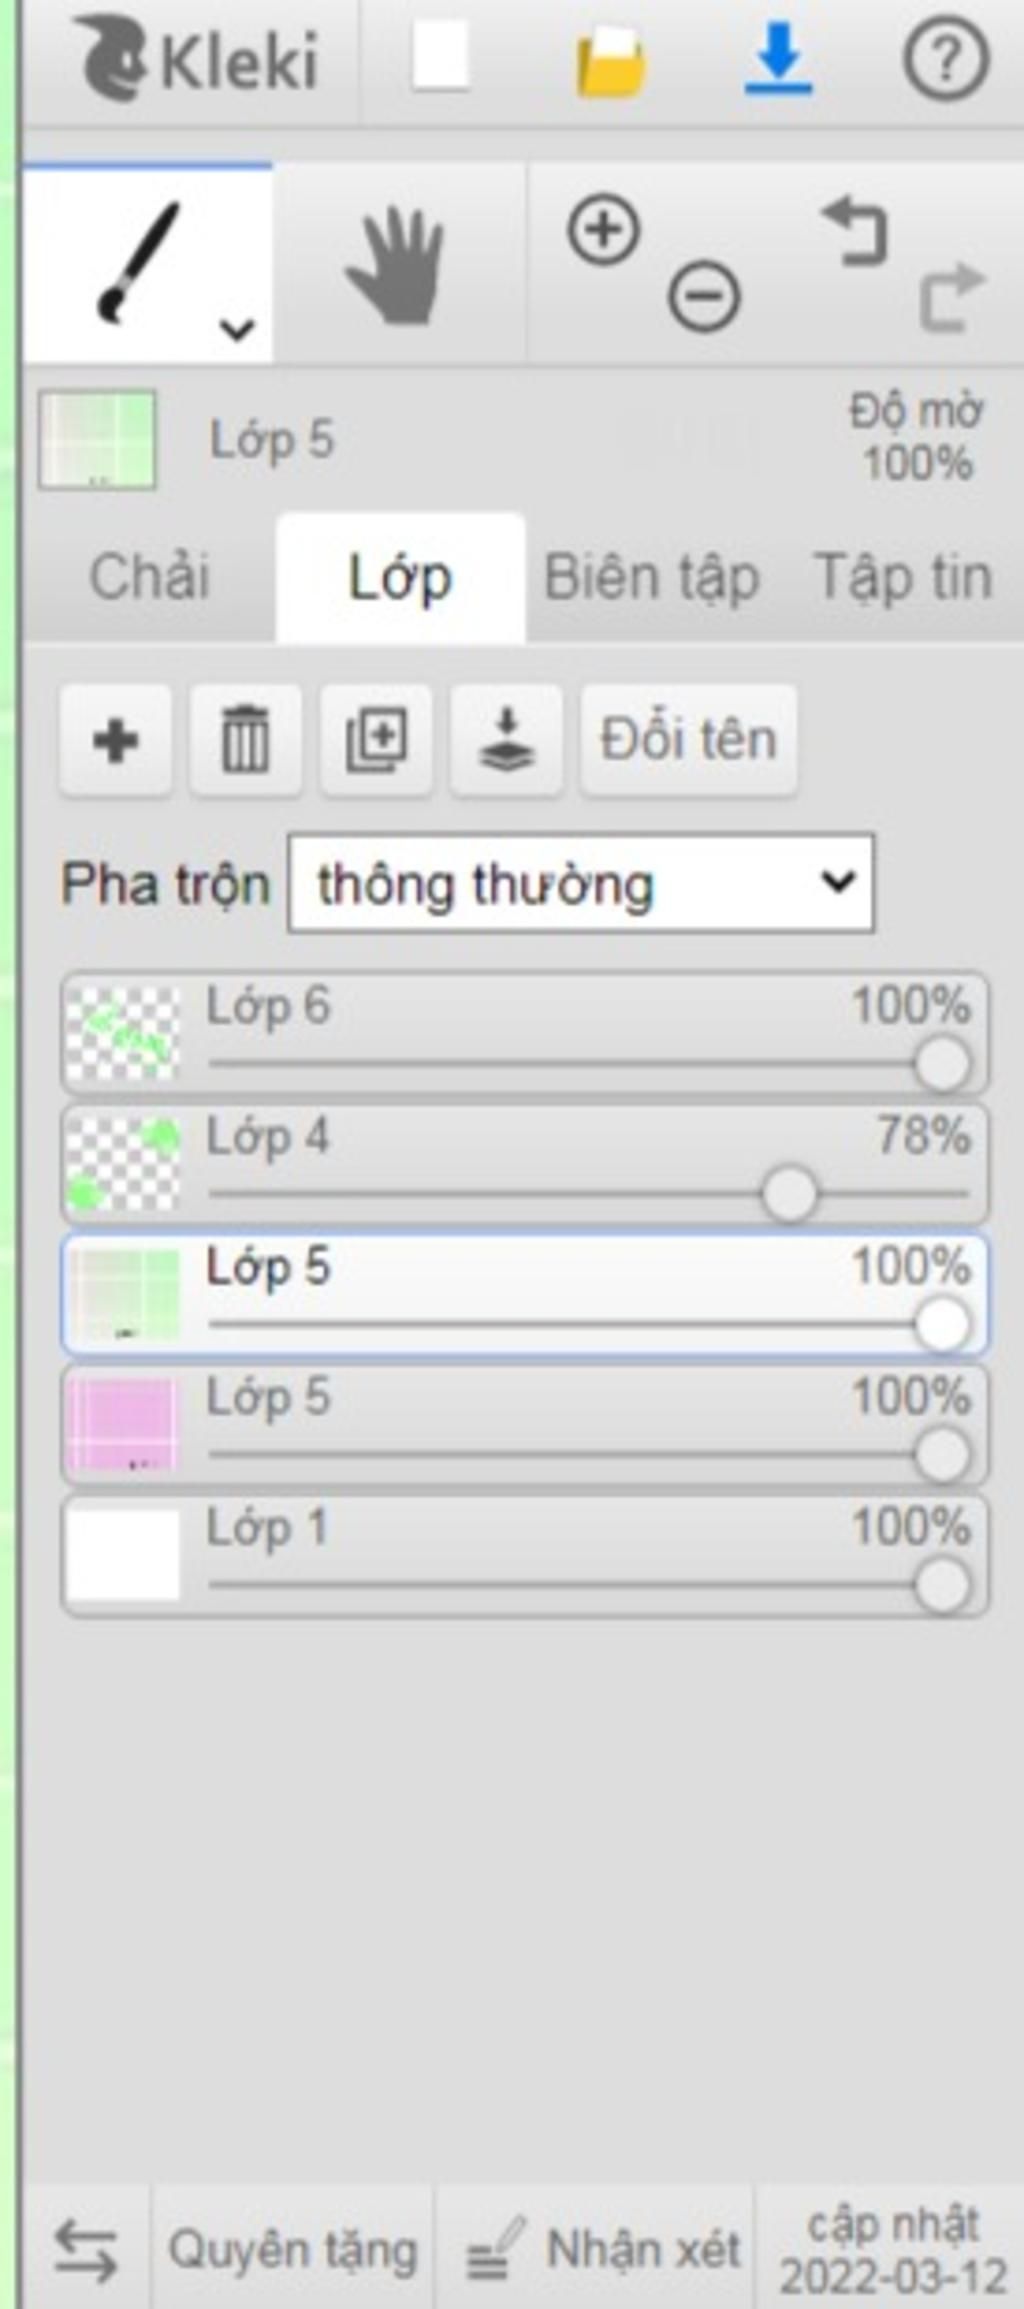Click the Đổi tên button

point(689,741)
